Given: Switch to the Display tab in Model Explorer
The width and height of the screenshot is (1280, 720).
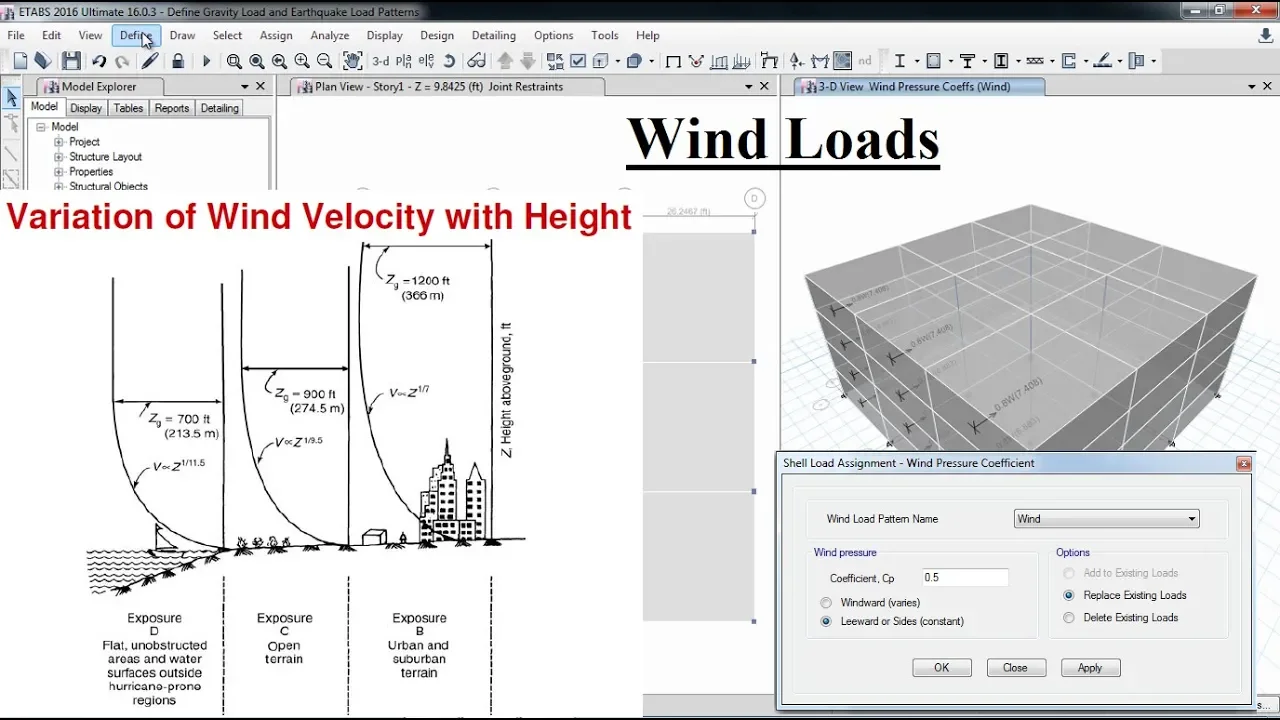Looking at the screenshot, I should pos(86,108).
